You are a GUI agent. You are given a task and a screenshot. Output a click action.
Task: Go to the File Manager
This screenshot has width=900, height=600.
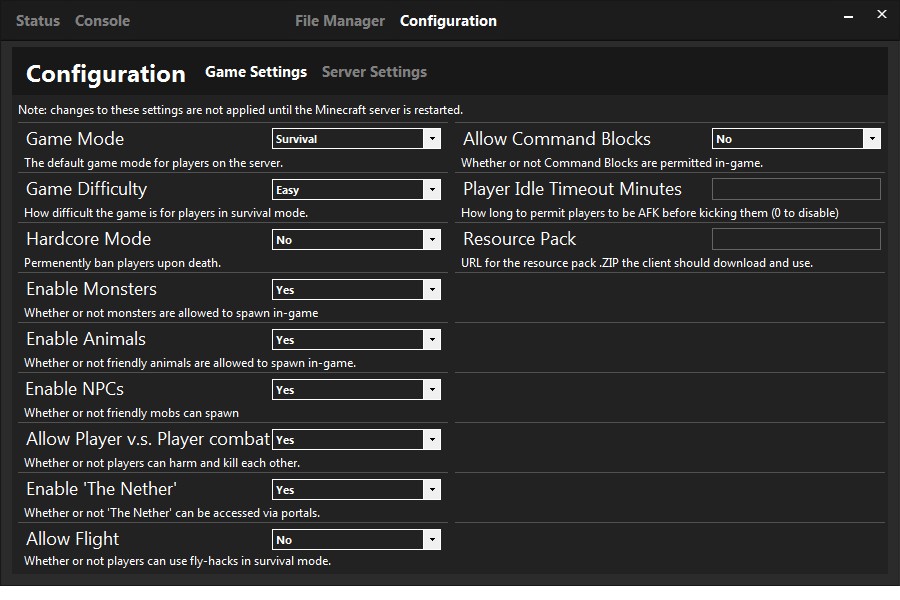coord(339,20)
